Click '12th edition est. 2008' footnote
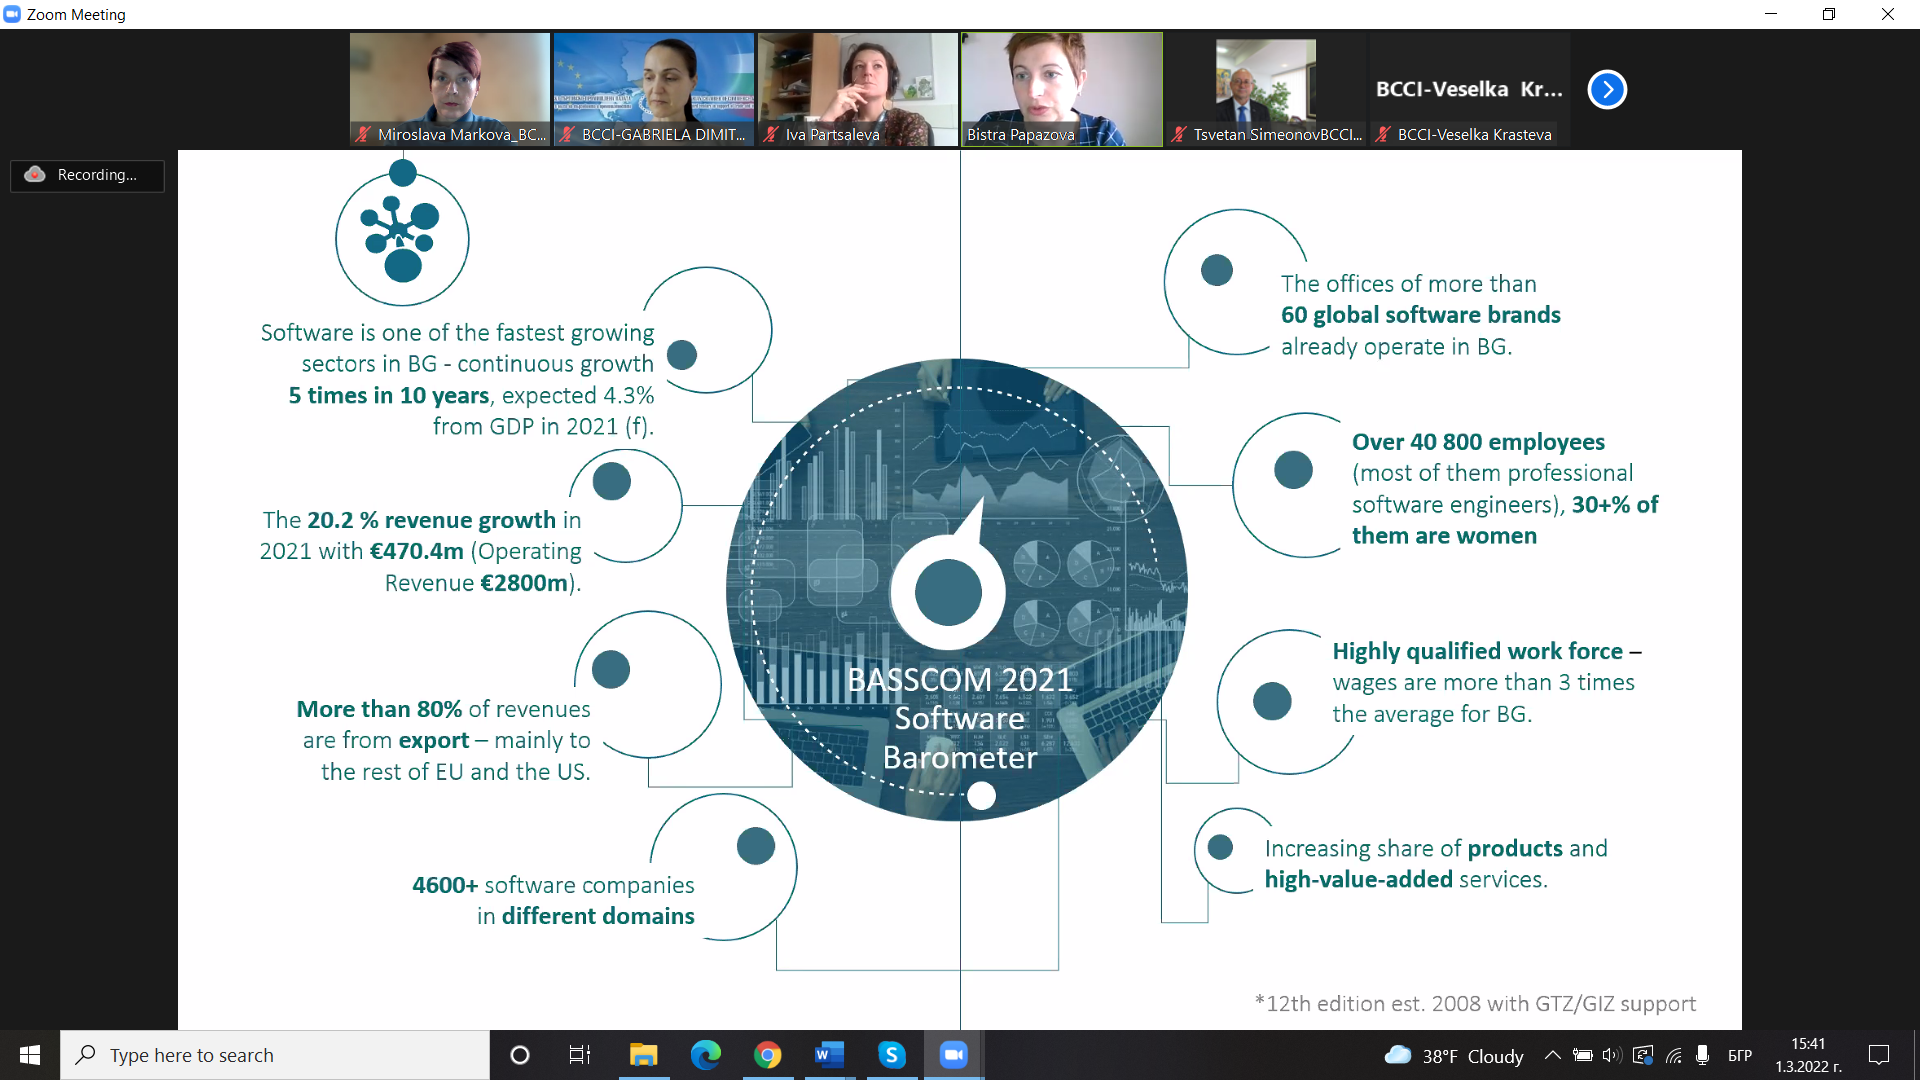The width and height of the screenshot is (1920, 1080). [x=1475, y=1003]
